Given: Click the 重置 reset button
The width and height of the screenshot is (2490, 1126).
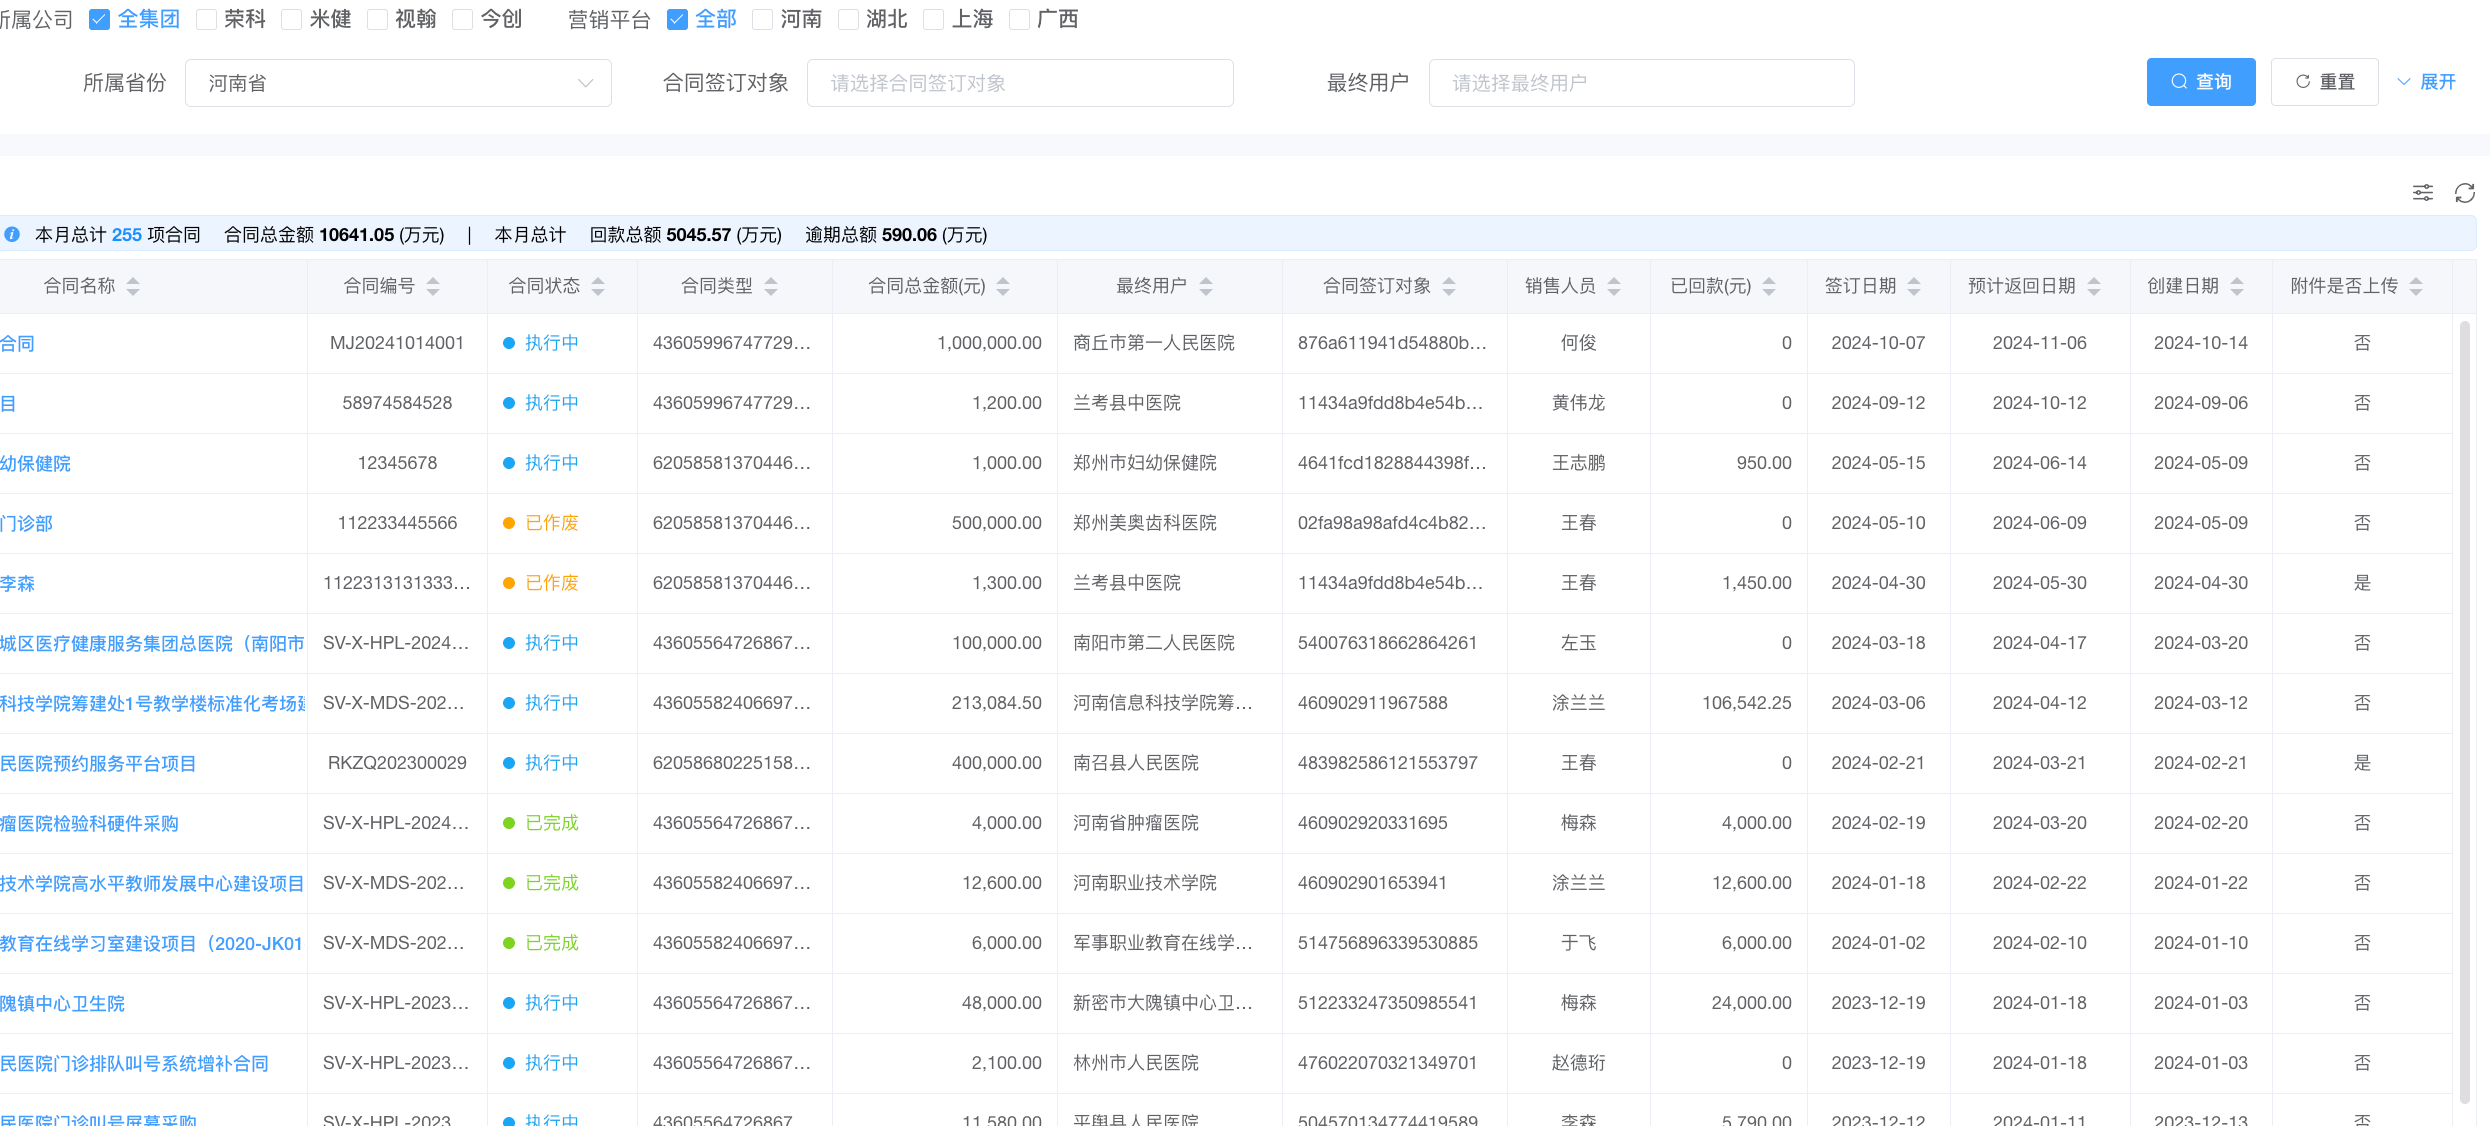Looking at the screenshot, I should coord(2324,82).
